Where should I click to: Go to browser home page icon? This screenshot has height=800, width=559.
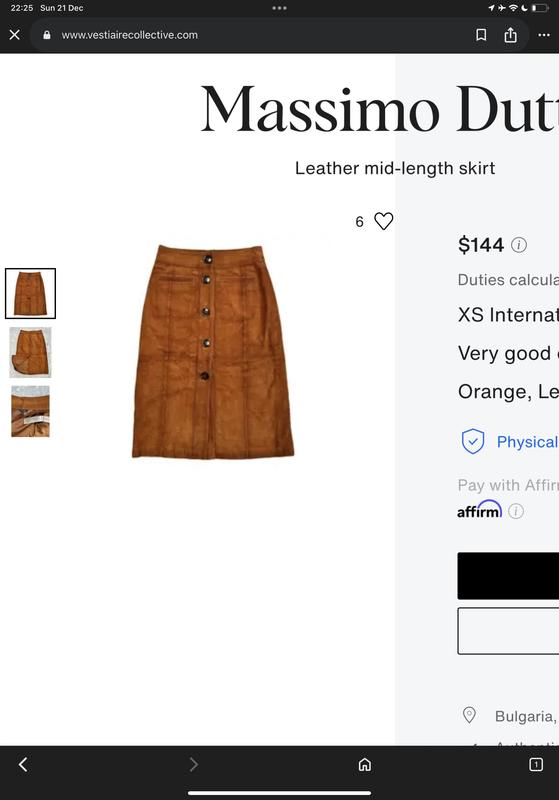pos(365,764)
